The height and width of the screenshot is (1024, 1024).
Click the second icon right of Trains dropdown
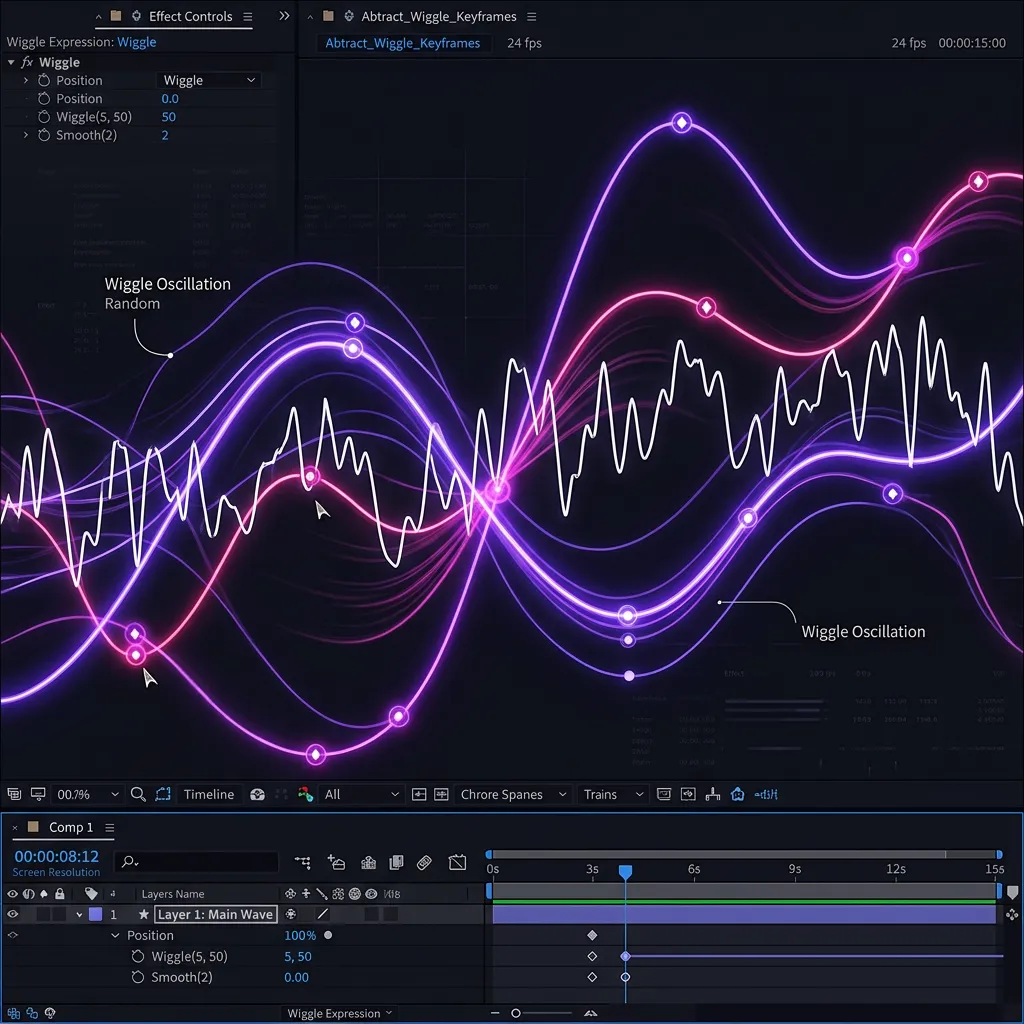pyautogui.click(x=688, y=794)
